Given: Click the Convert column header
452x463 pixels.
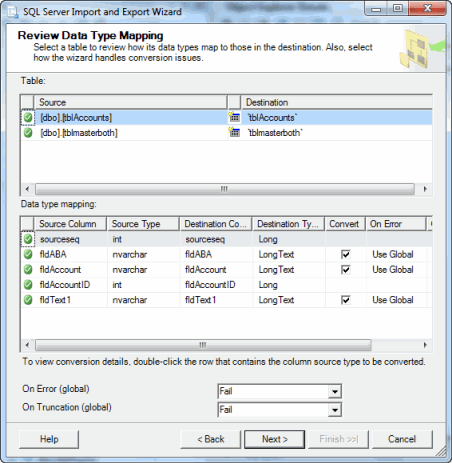Looking at the screenshot, I should pos(345,224).
